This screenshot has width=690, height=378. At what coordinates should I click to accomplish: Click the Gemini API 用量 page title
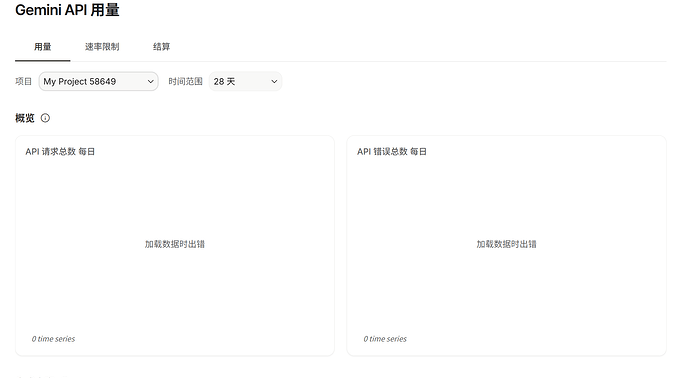click(x=67, y=10)
